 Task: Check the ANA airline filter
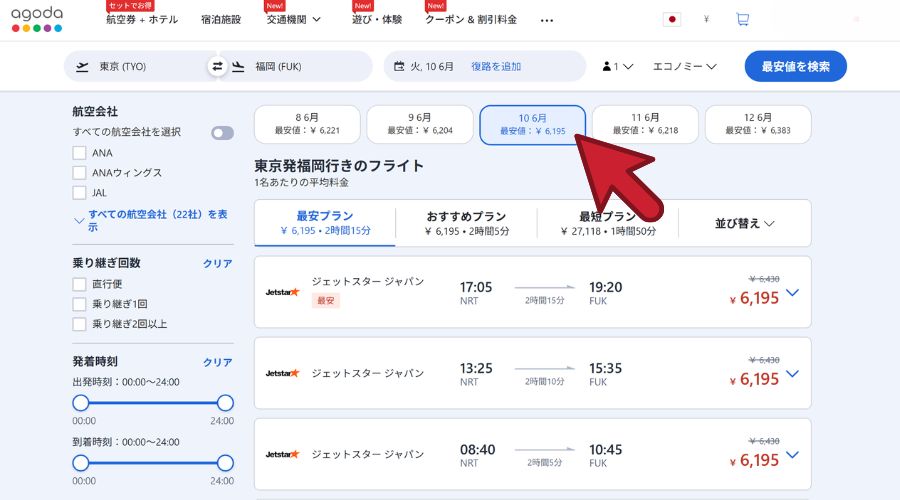(79, 153)
